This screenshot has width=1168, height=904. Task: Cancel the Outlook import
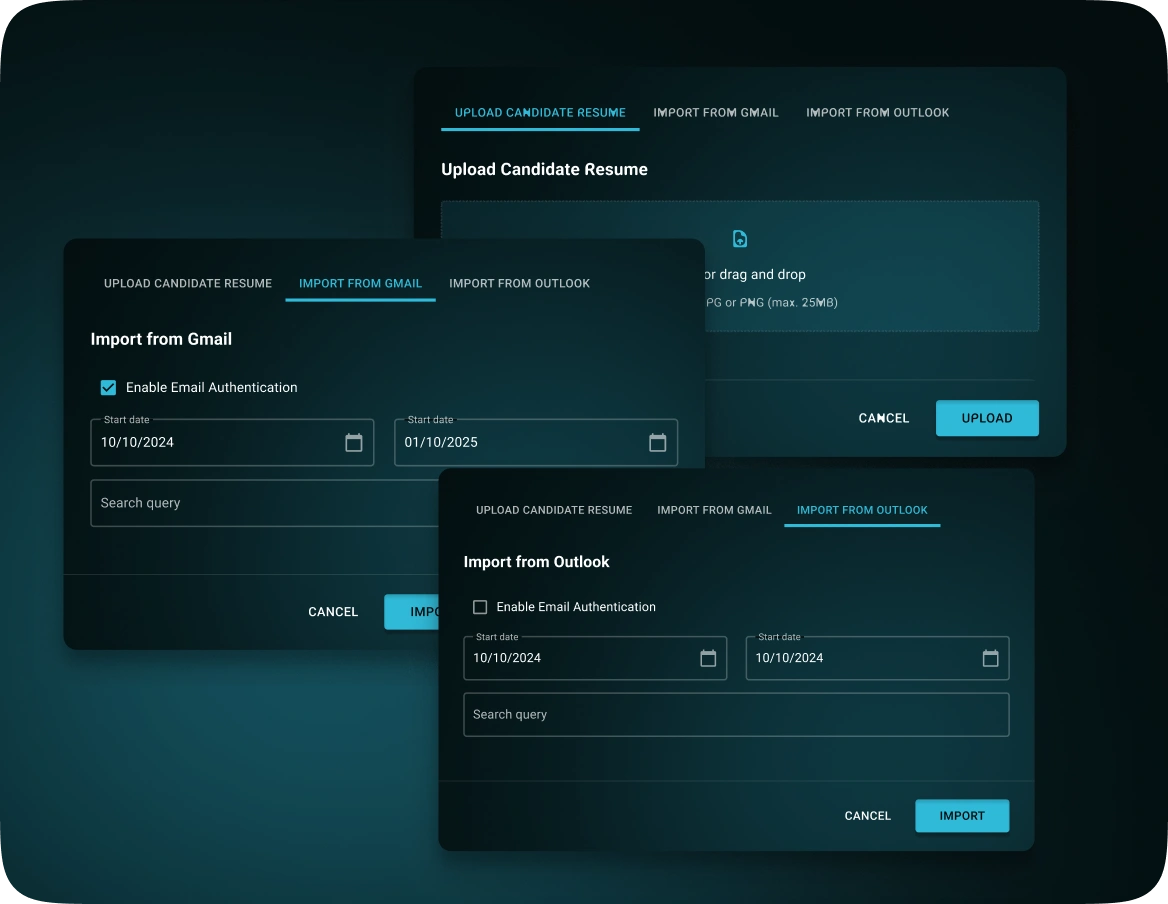(867, 815)
